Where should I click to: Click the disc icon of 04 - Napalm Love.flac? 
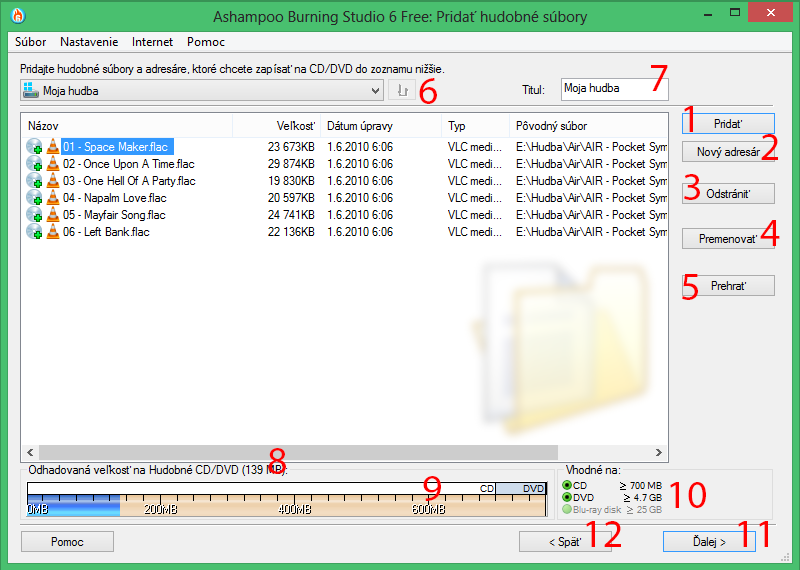point(34,197)
